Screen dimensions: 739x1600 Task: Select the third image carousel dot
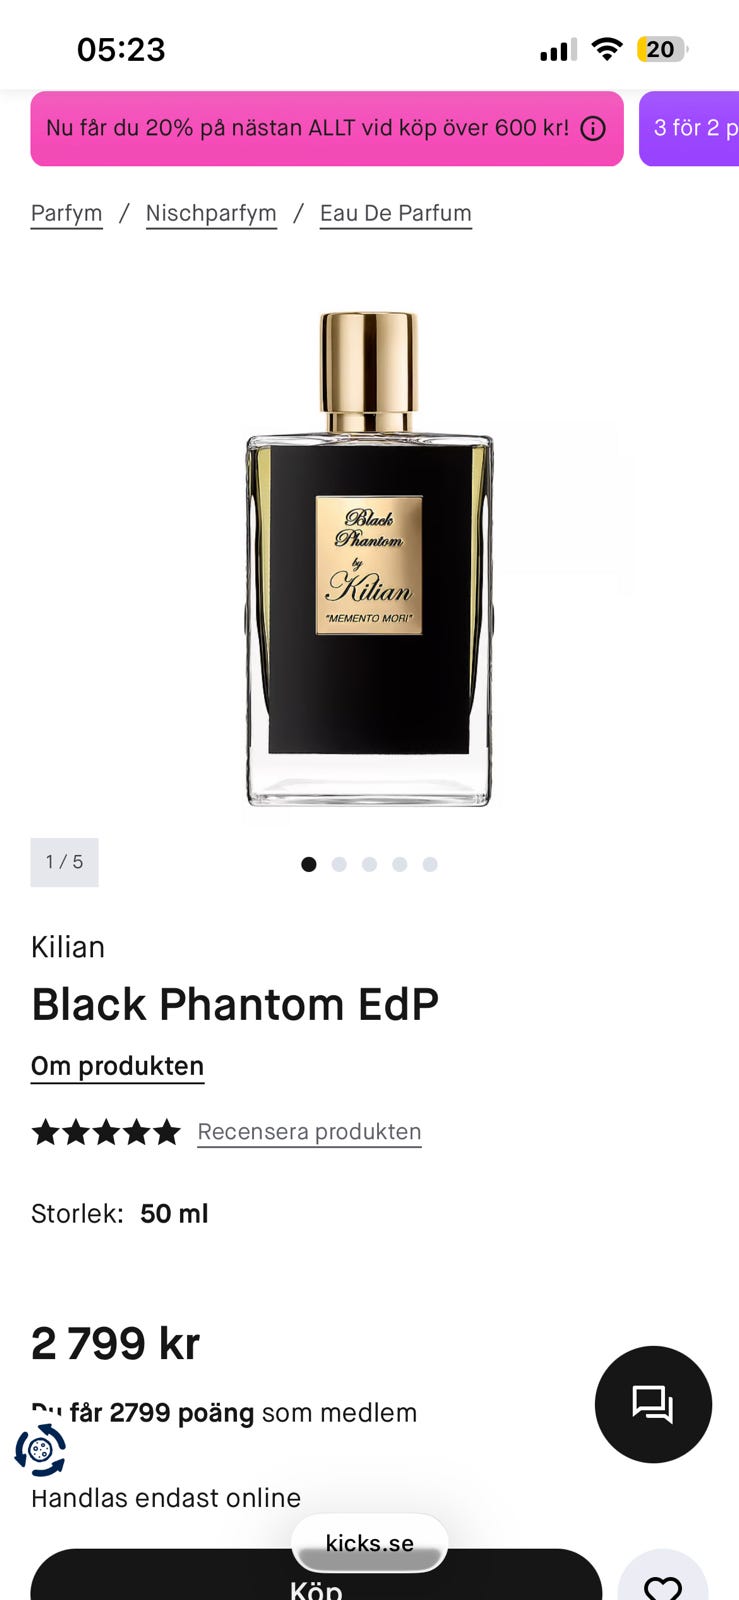(369, 864)
